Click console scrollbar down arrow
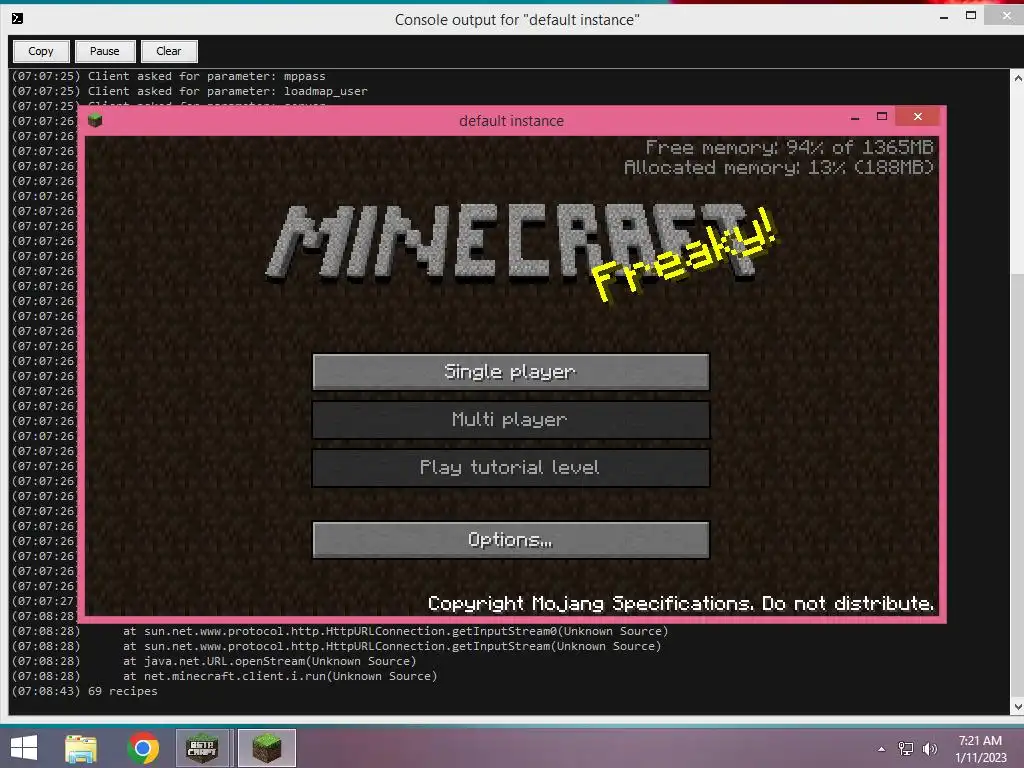 [x=1017, y=707]
